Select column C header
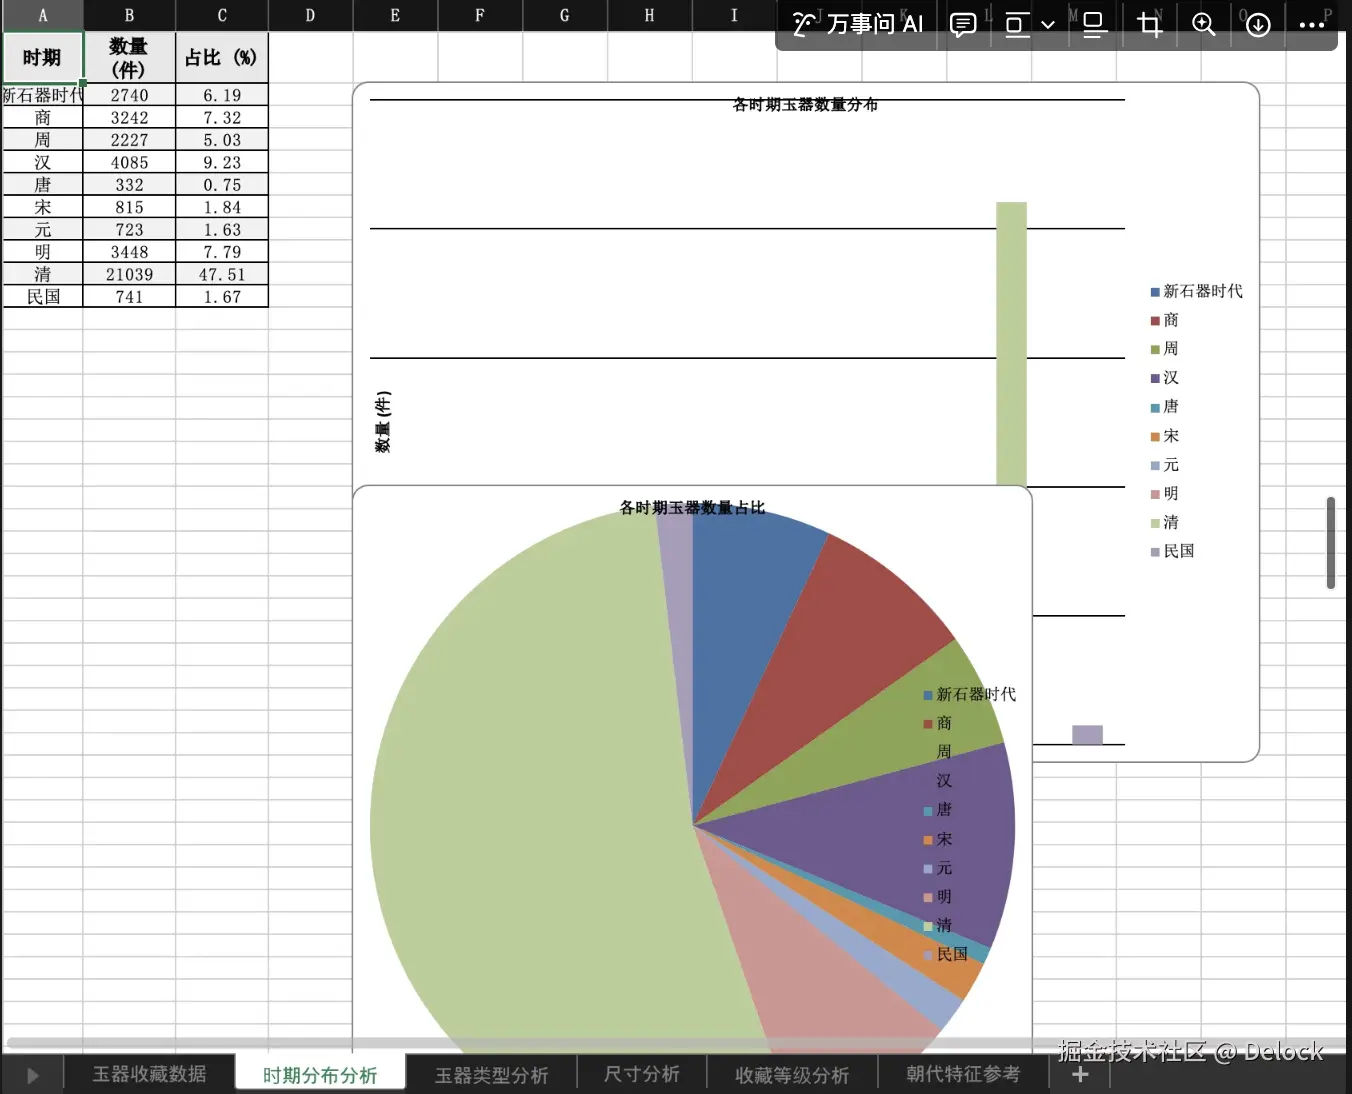1352x1094 pixels. (x=222, y=15)
